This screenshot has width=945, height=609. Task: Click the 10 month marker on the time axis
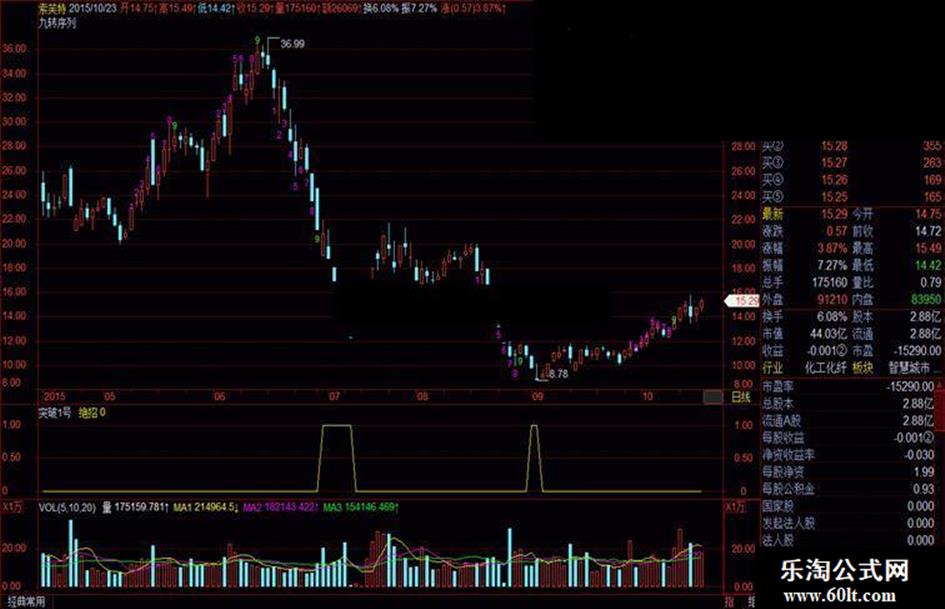647,397
